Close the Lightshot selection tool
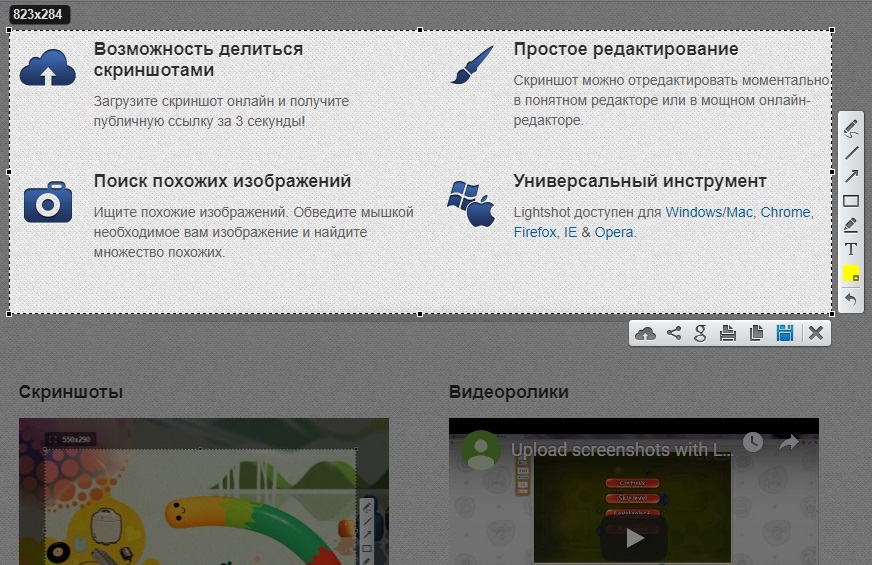 pyautogui.click(x=816, y=333)
